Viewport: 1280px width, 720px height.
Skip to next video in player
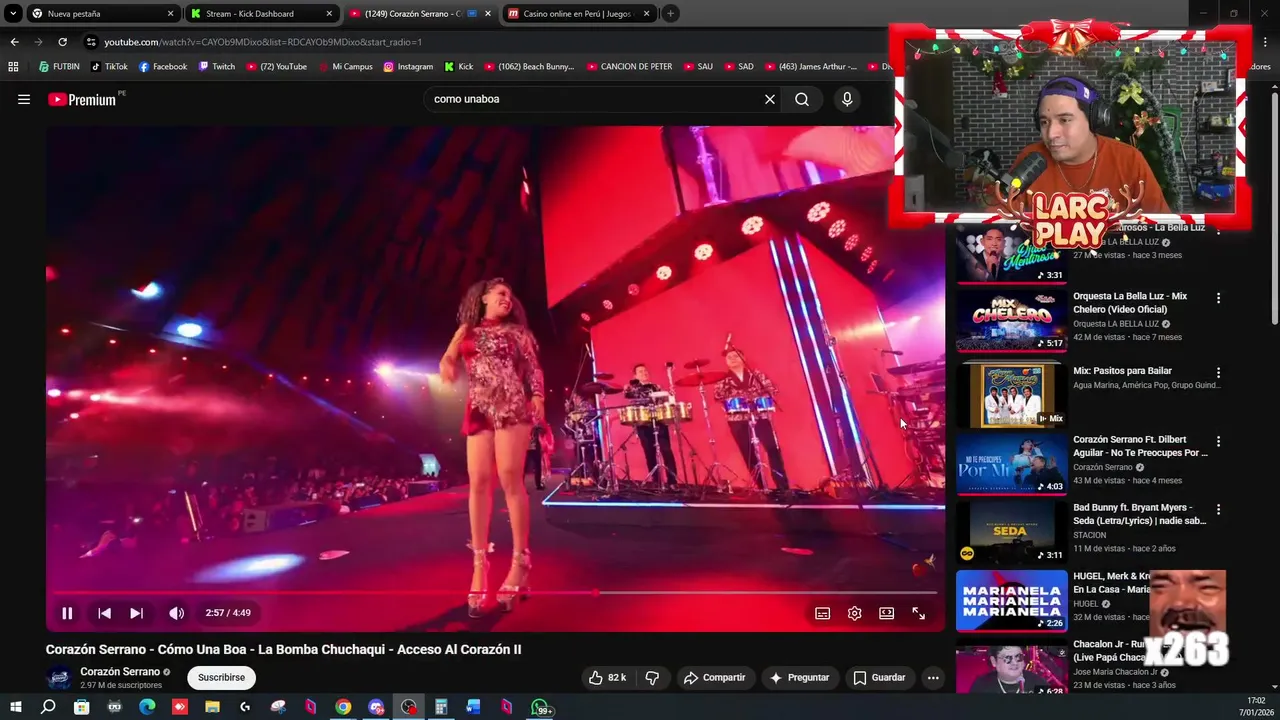[x=136, y=613]
